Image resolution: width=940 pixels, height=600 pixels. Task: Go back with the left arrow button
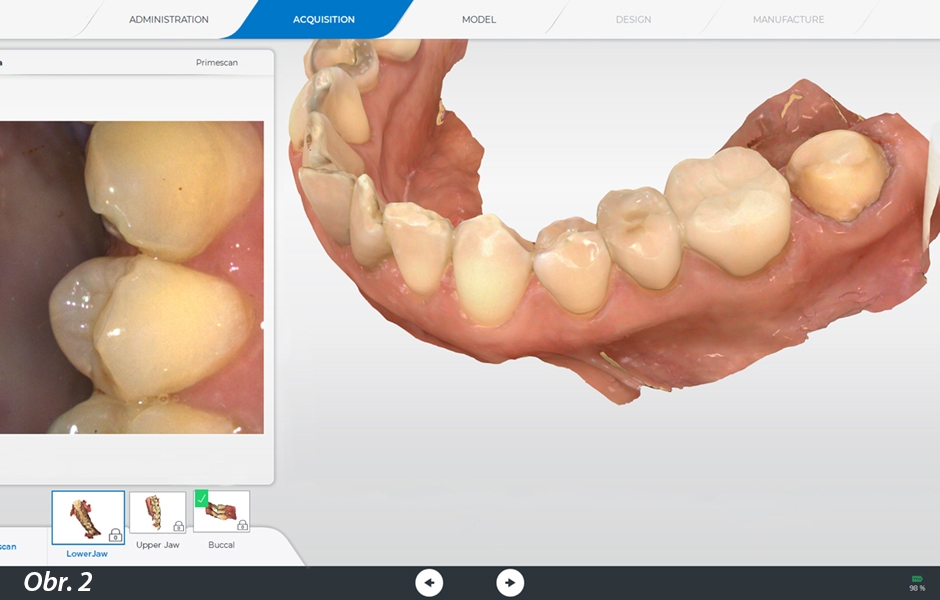(429, 583)
